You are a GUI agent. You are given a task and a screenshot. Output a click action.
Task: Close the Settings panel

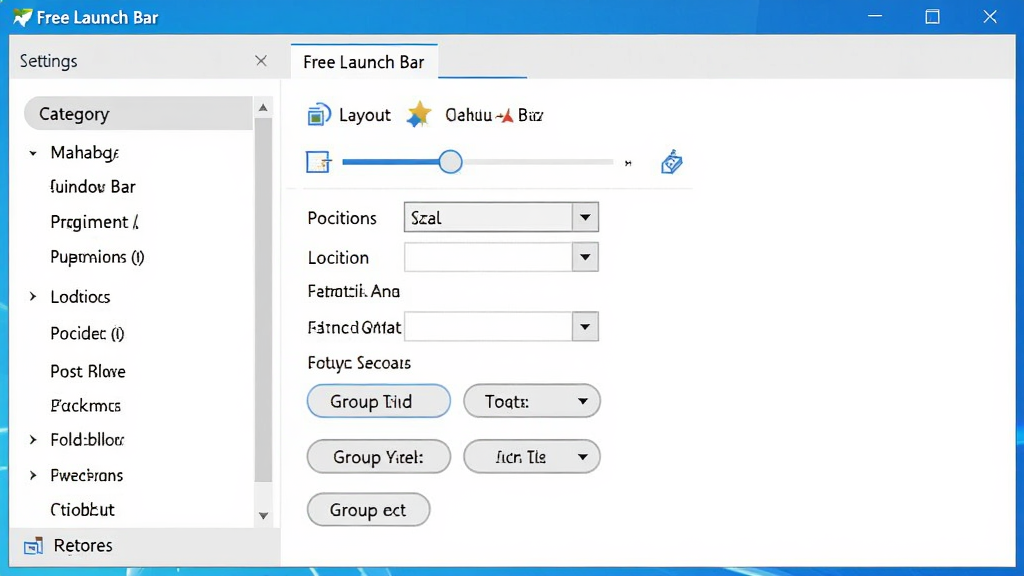(x=261, y=61)
